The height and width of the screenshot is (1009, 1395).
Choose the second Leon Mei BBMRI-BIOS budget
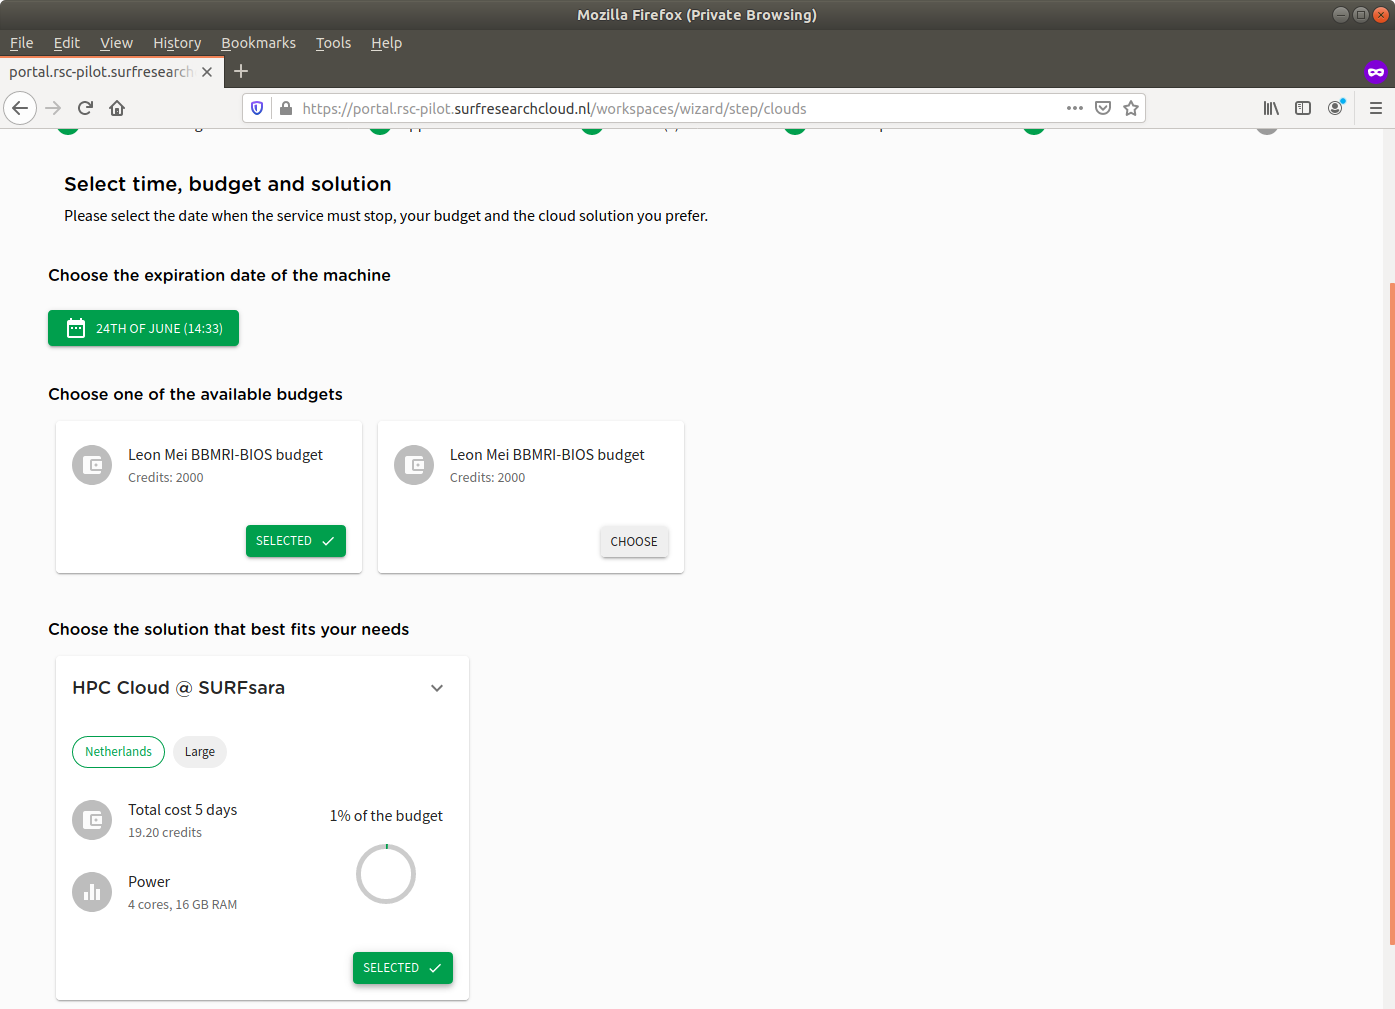click(x=634, y=542)
